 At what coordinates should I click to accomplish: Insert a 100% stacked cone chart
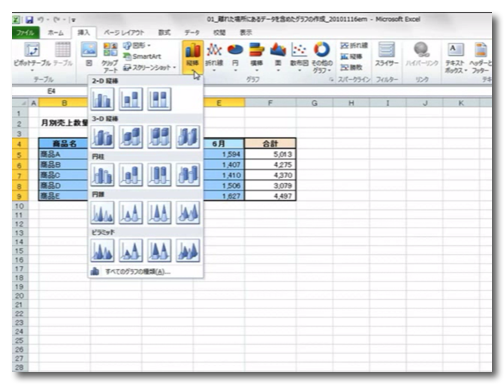[159, 212]
